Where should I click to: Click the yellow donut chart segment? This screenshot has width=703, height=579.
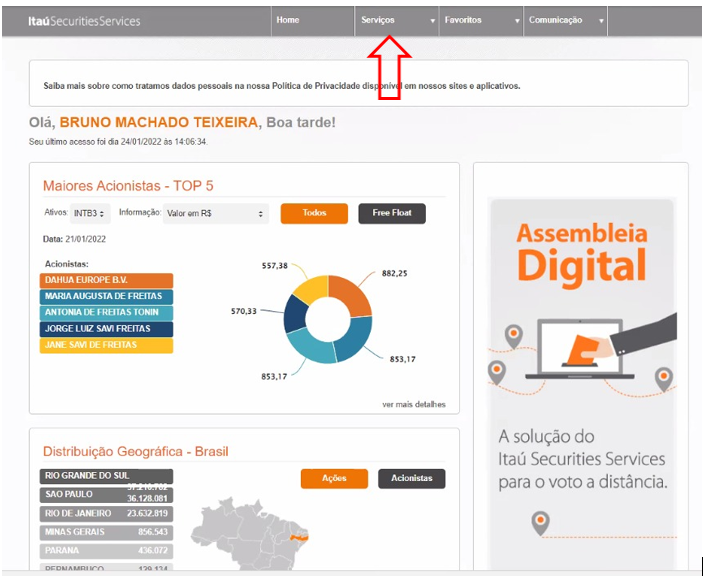[311, 287]
